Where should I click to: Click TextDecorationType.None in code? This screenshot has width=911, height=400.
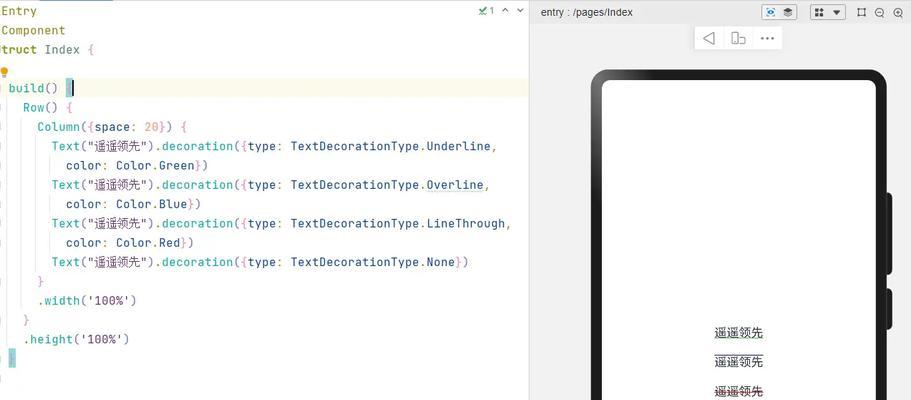[x=373, y=262]
